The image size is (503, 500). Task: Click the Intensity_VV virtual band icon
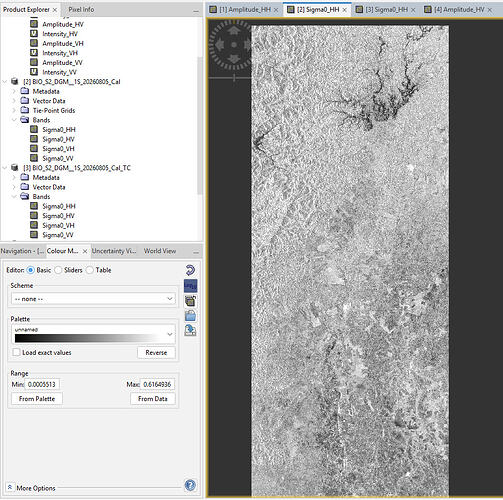(x=34, y=72)
